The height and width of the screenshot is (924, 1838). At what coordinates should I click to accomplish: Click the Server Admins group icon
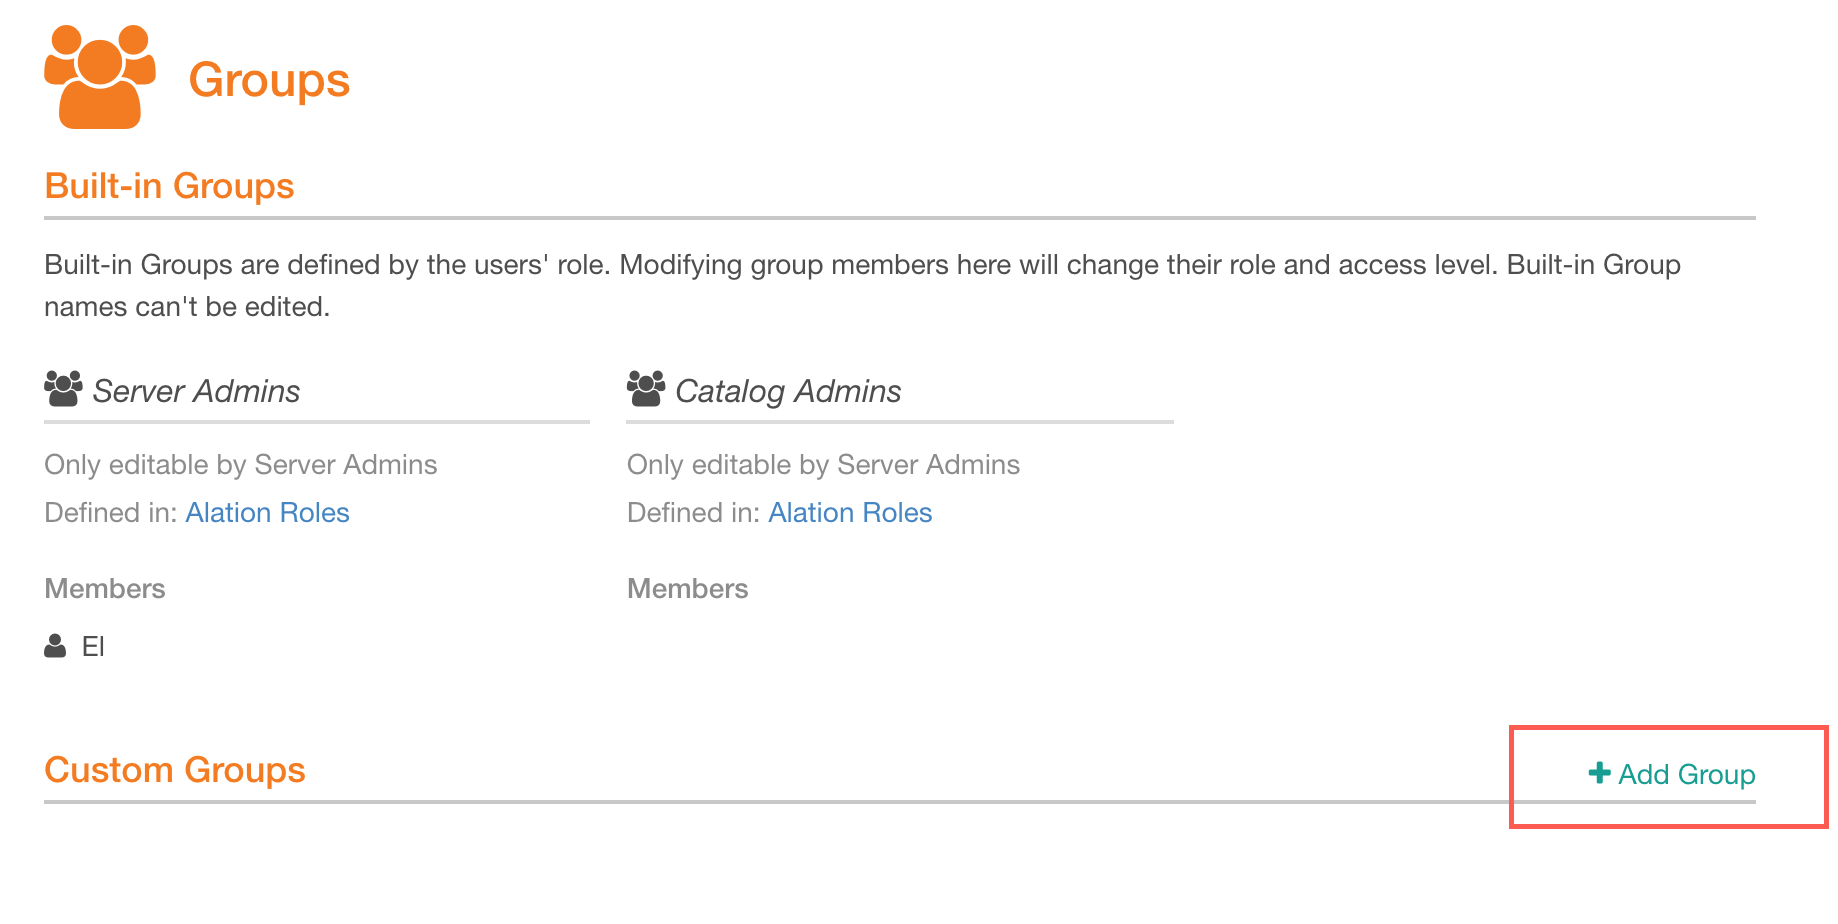click(x=63, y=389)
